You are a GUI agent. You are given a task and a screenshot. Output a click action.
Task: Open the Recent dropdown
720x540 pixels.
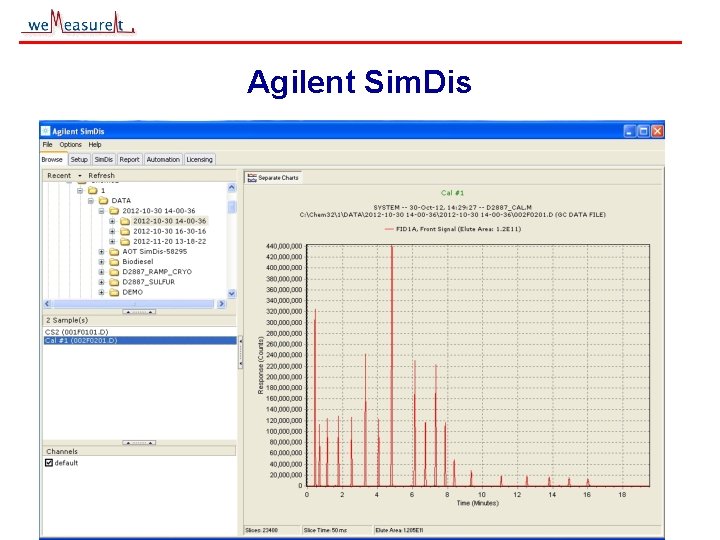(x=64, y=175)
